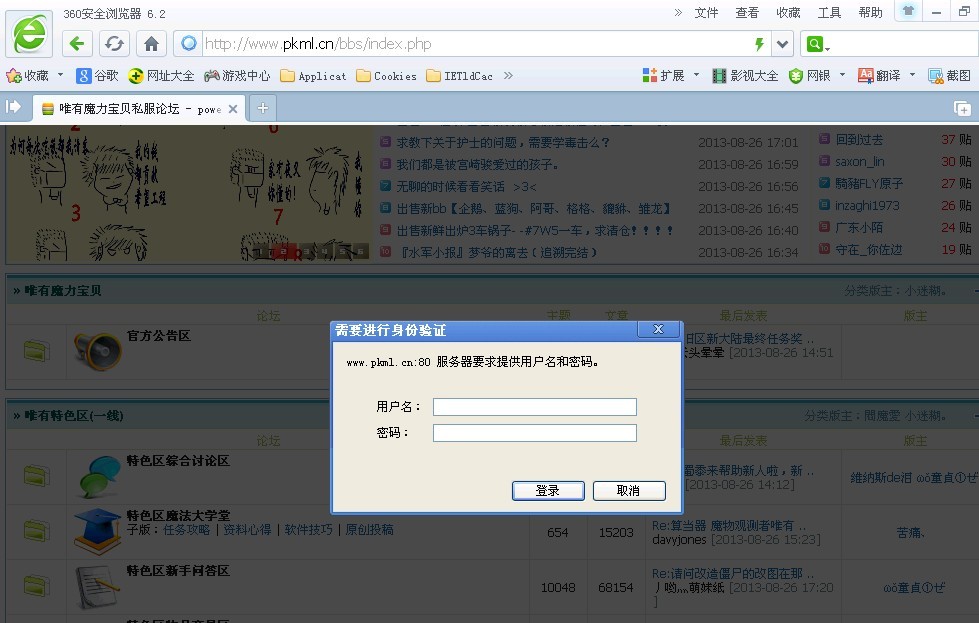Expand the address bar history dropdown

[782, 44]
